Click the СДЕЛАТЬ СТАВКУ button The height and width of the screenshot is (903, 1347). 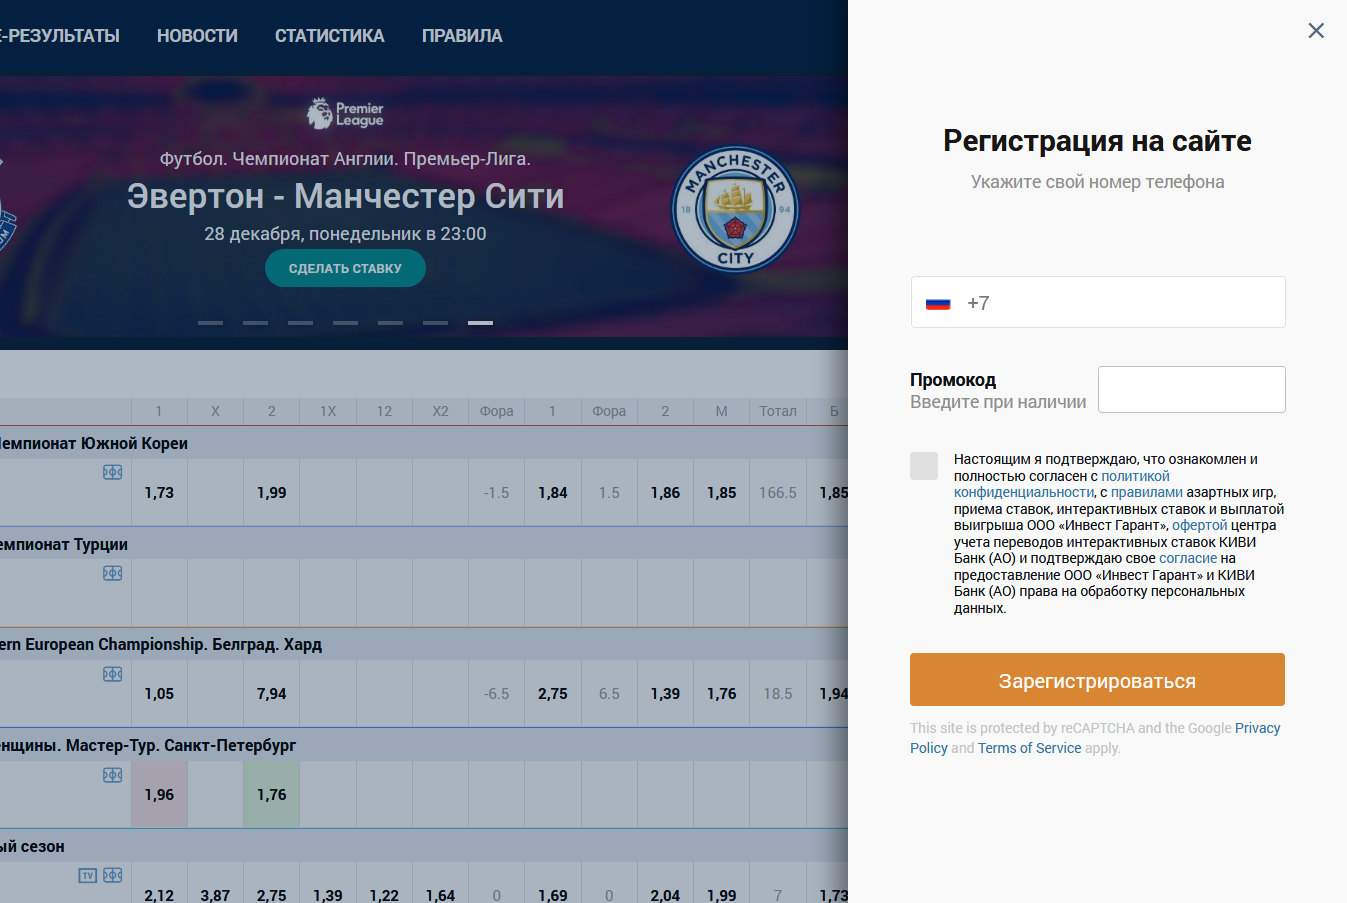[345, 268]
